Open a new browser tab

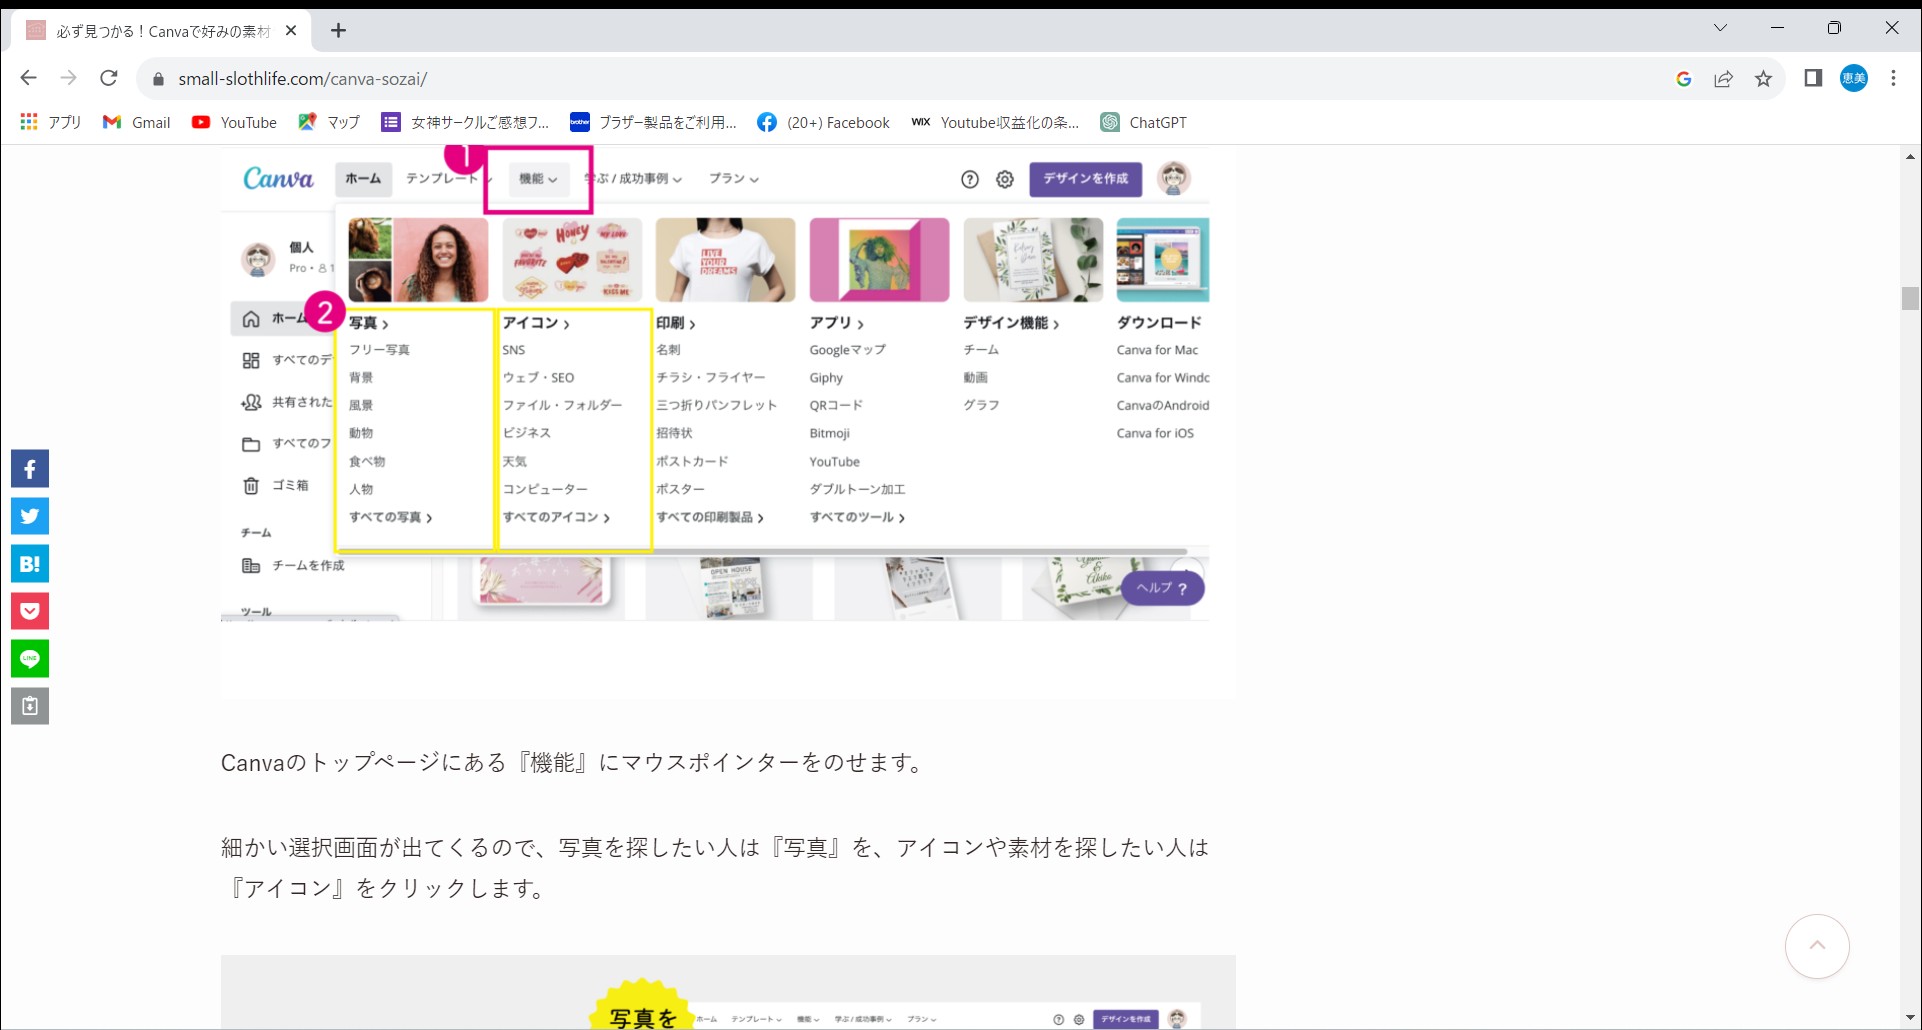point(338,31)
